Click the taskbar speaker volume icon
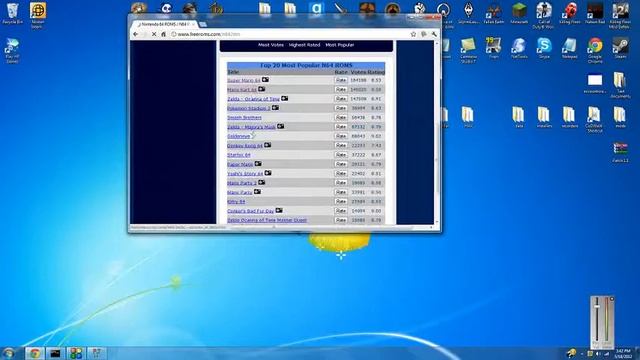Screen dimensions: 640x360 pyautogui.click(x=598, y=353)
